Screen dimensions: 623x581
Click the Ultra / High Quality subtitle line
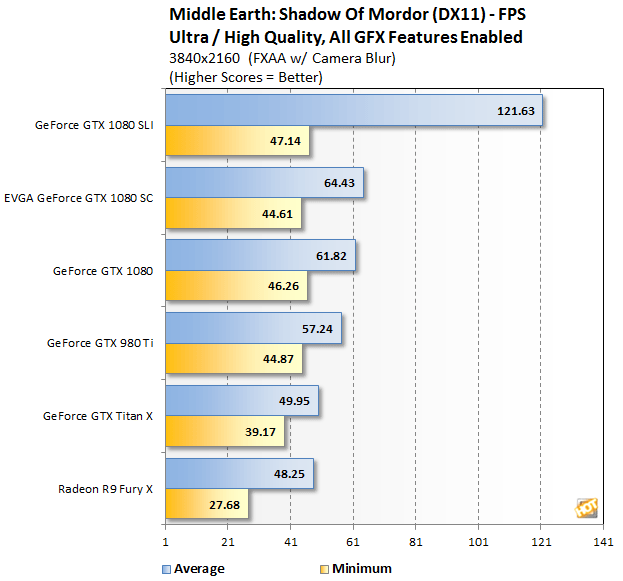pos(346,37)
